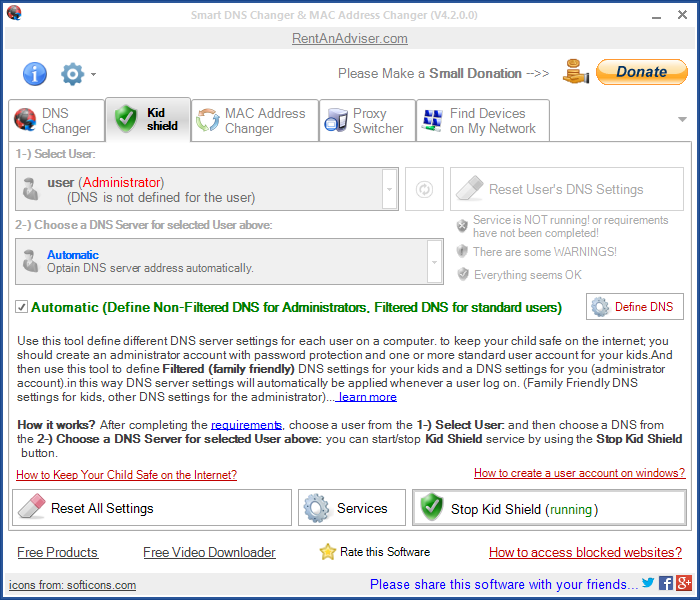
Task: Open the Select User dropdown arrow
Action: (389, 189)
